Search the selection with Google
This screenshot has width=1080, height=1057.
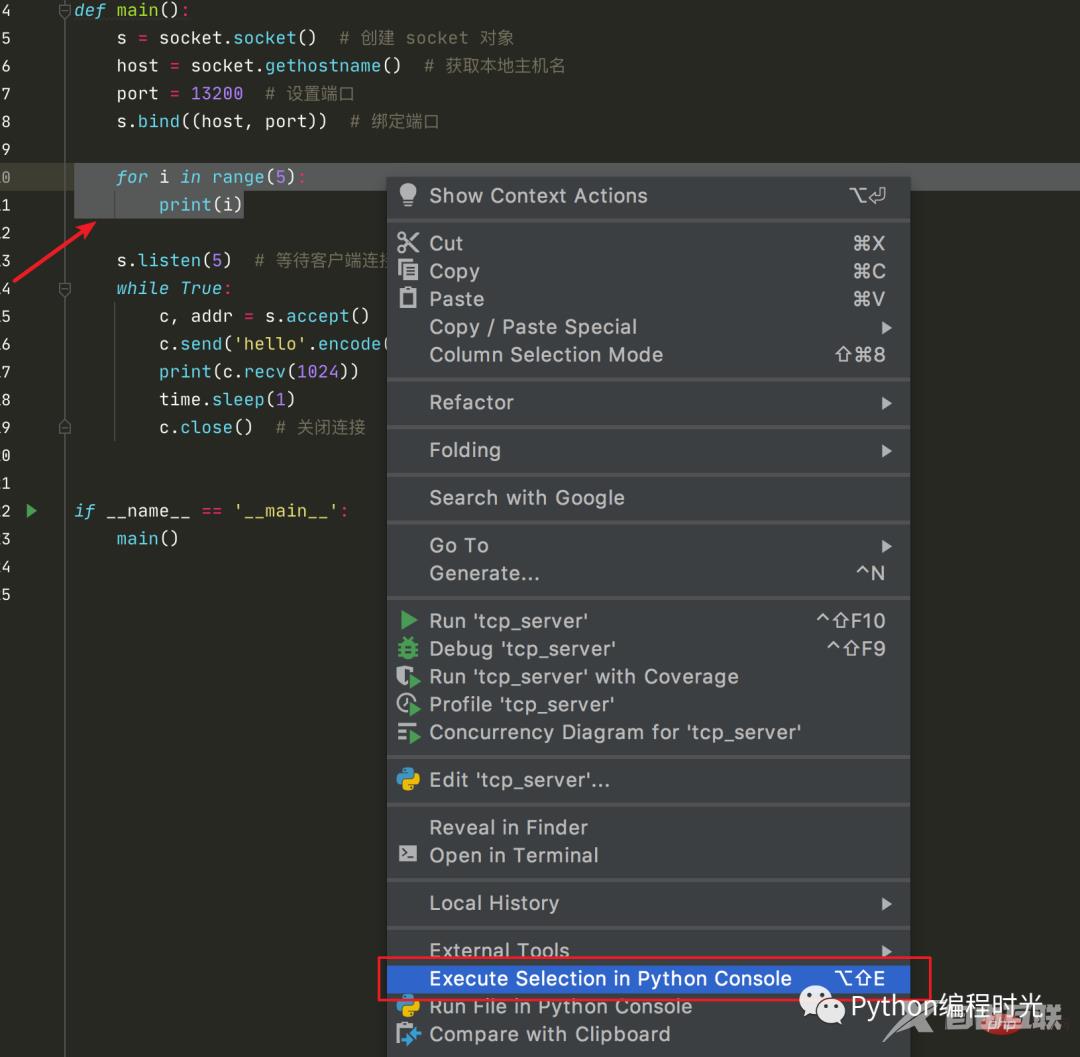pyautogui.click(x=526, y=498)
